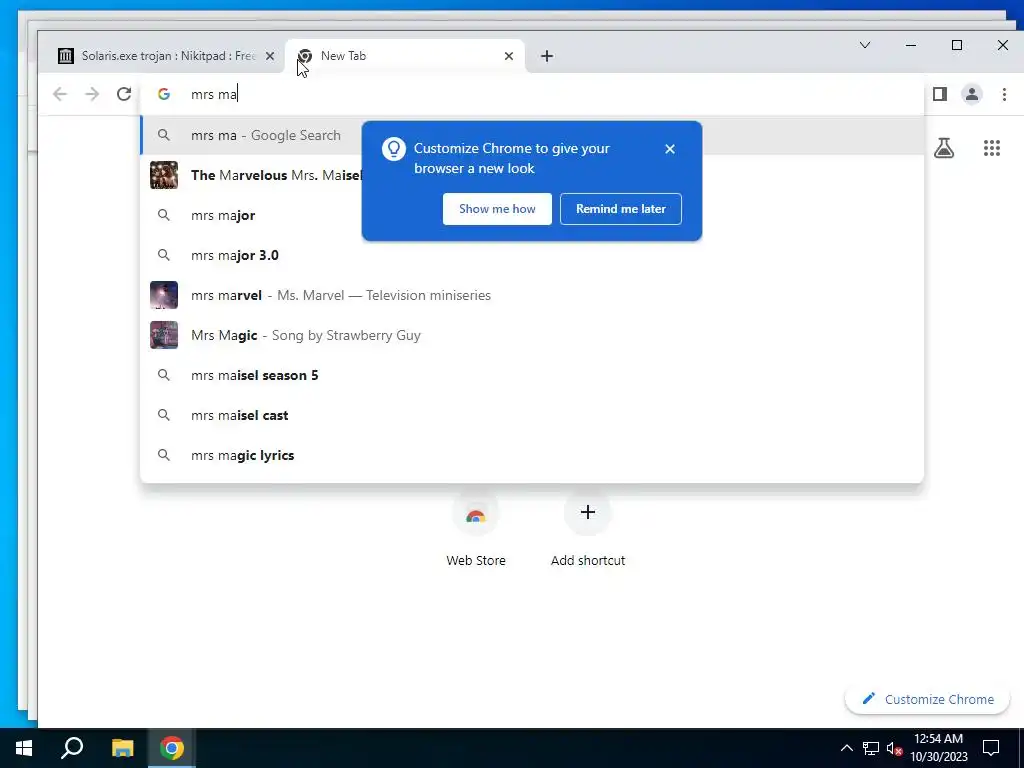Screen dimensions: 1024x768
Task: Choose 'mrs marvel' Television miniseries suggestion
Action: click(x=532, y=295)
